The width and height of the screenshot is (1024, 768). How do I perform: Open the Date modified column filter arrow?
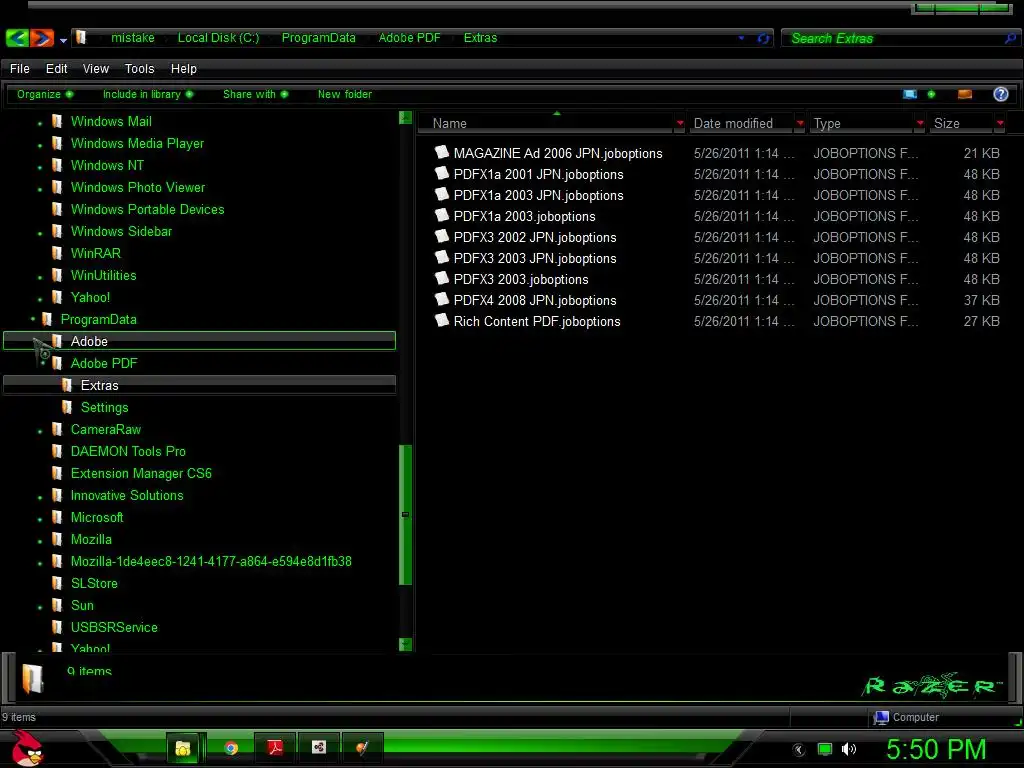click(800, 123)
